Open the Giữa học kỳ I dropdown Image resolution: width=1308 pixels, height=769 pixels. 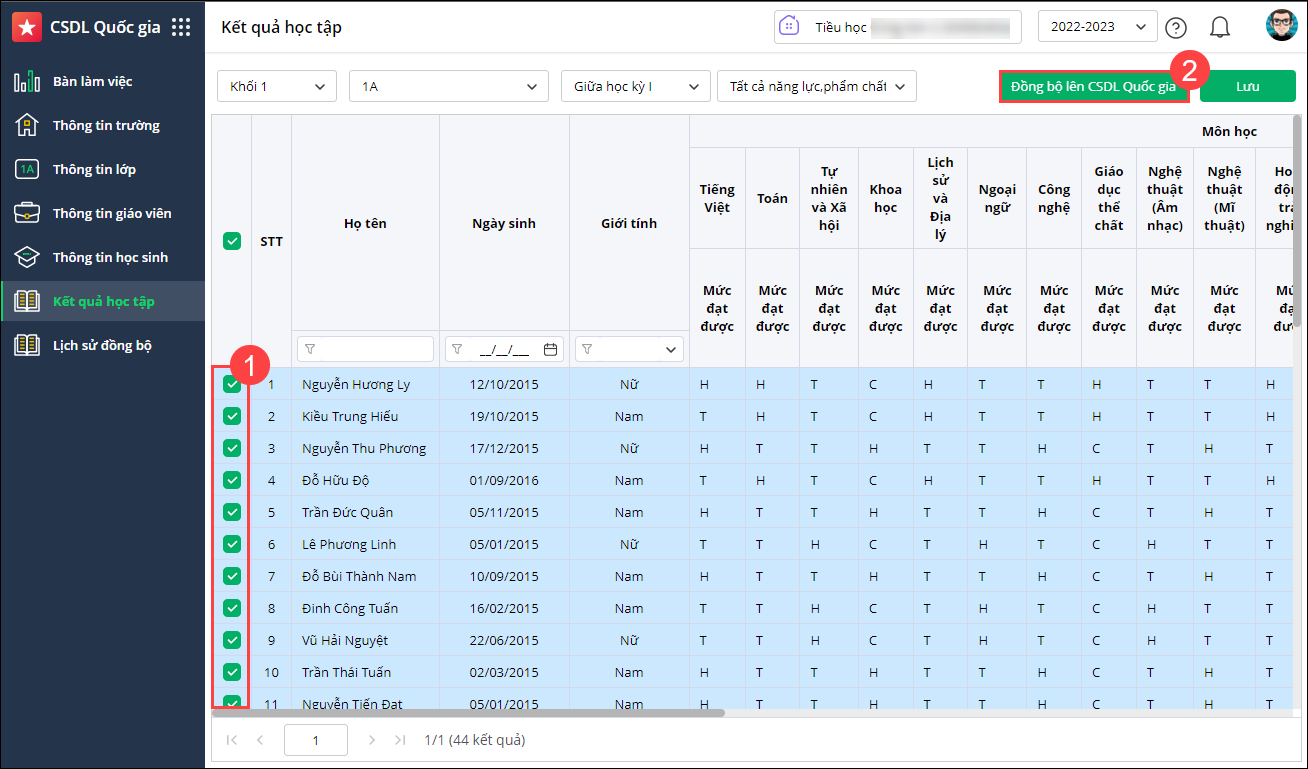(x=635, y=87)
